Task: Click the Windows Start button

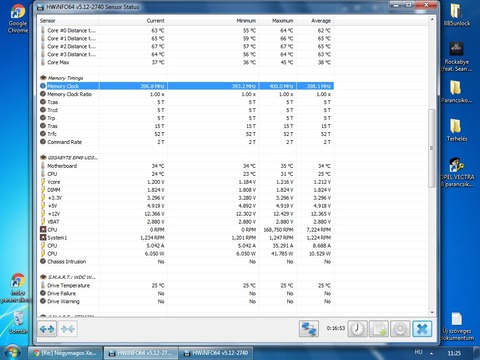Action: tap(12, 353)
